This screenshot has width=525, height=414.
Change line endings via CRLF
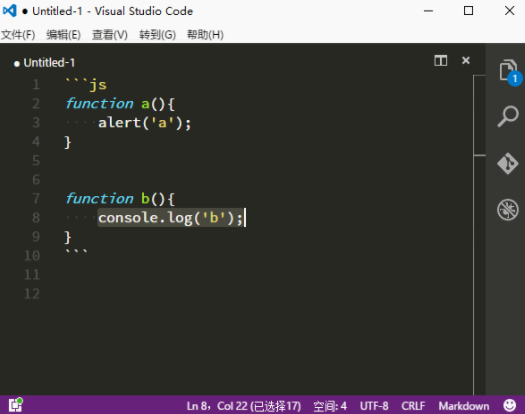click(x=413, y=406)
